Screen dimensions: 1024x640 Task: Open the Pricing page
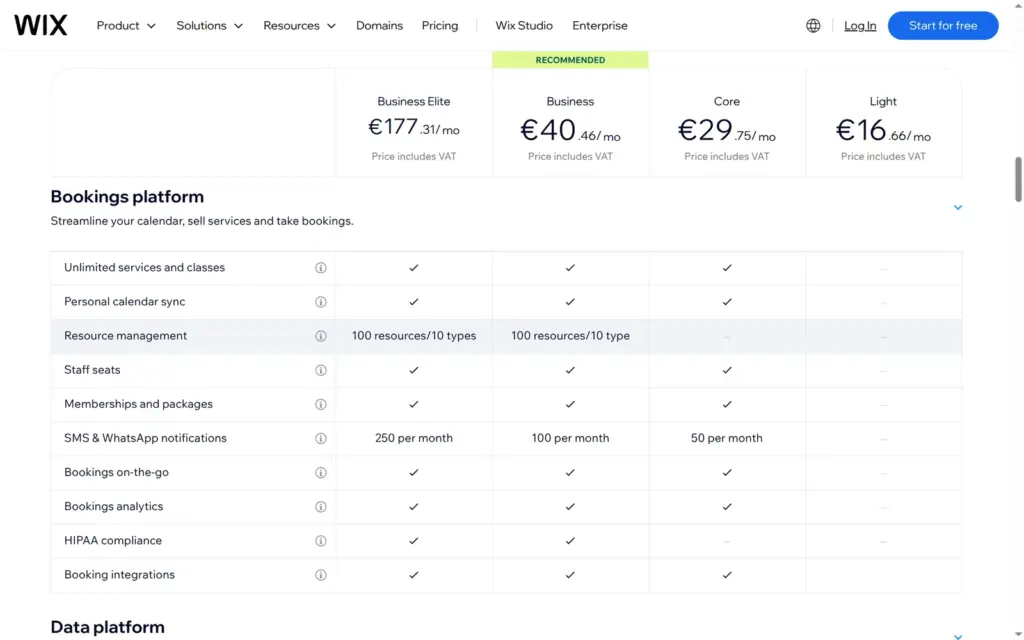(440, 25)
